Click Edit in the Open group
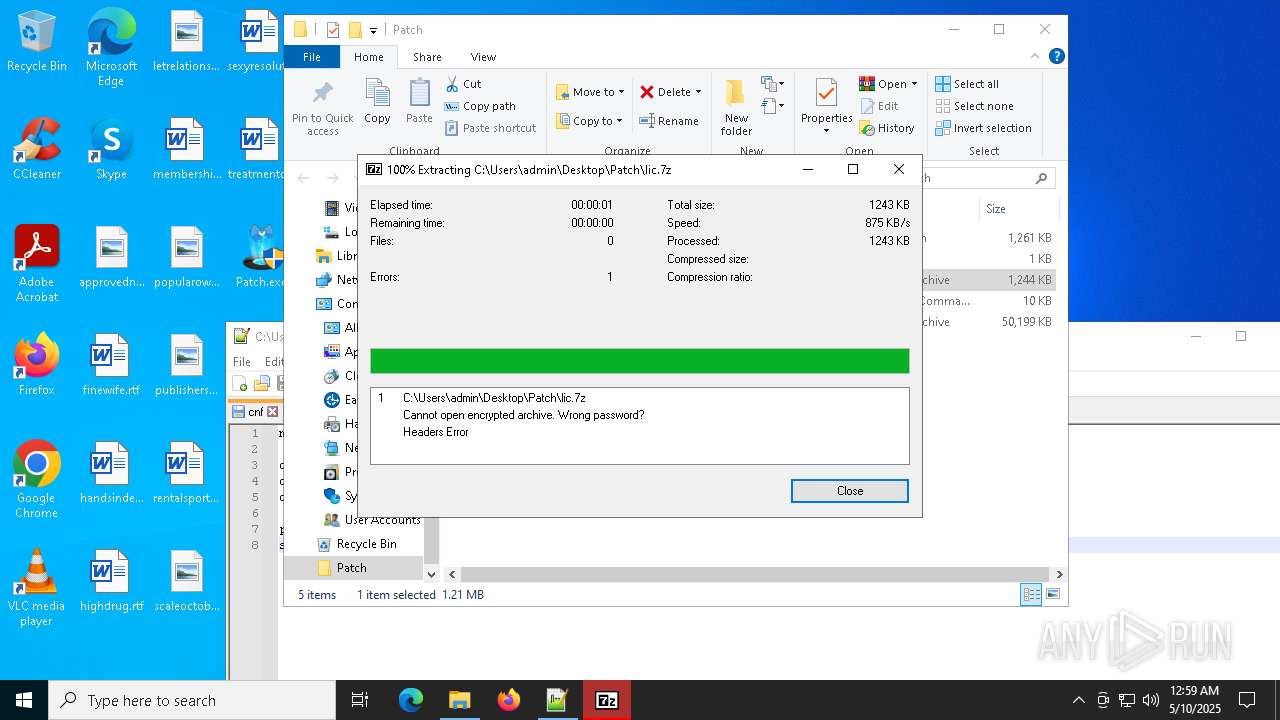1280x720 pixels. [x=879, y=106]
